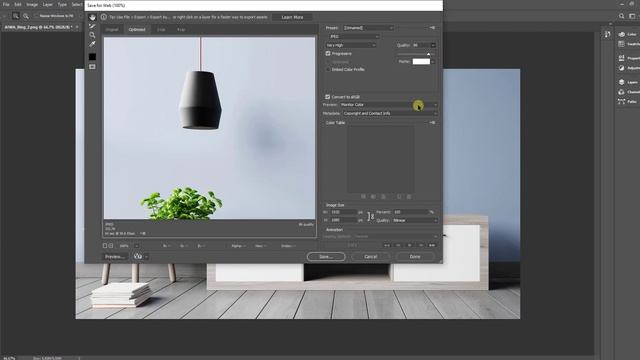Image resolution: width=640 pixels, height=360 pixels.
Task: Switch to the Optimized tab
Action: (137, 29)
